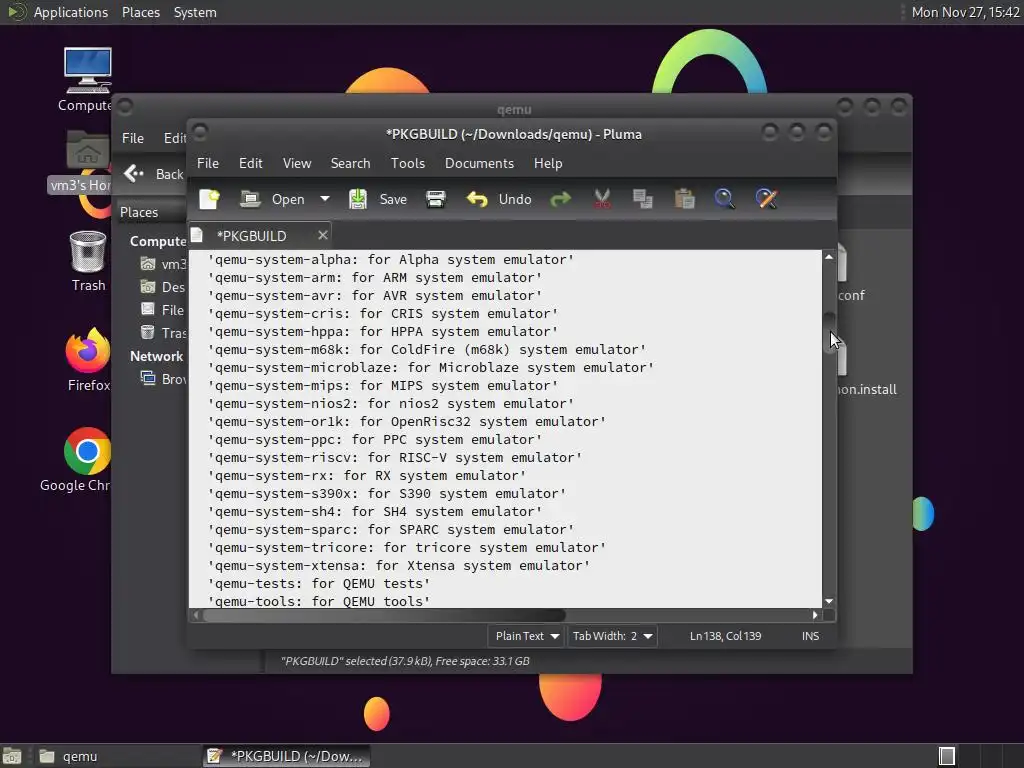Open the Trash desktop icon
1024x768 pixels.
click(x=88, y=261)
